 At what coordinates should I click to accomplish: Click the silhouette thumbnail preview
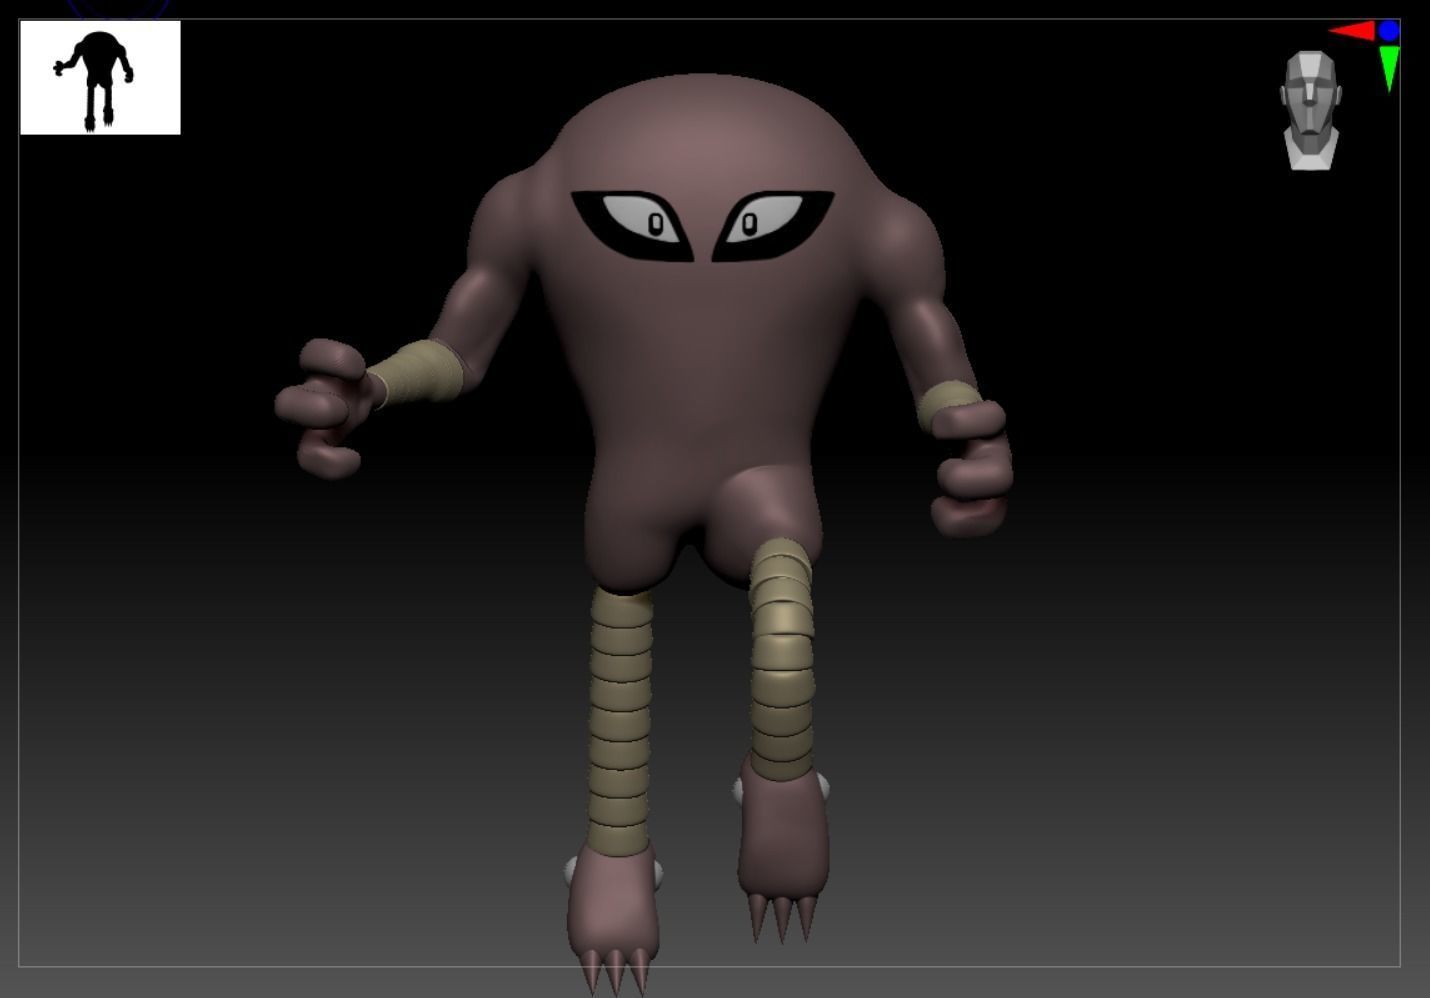pyautogui.click(x=100, y=78)
